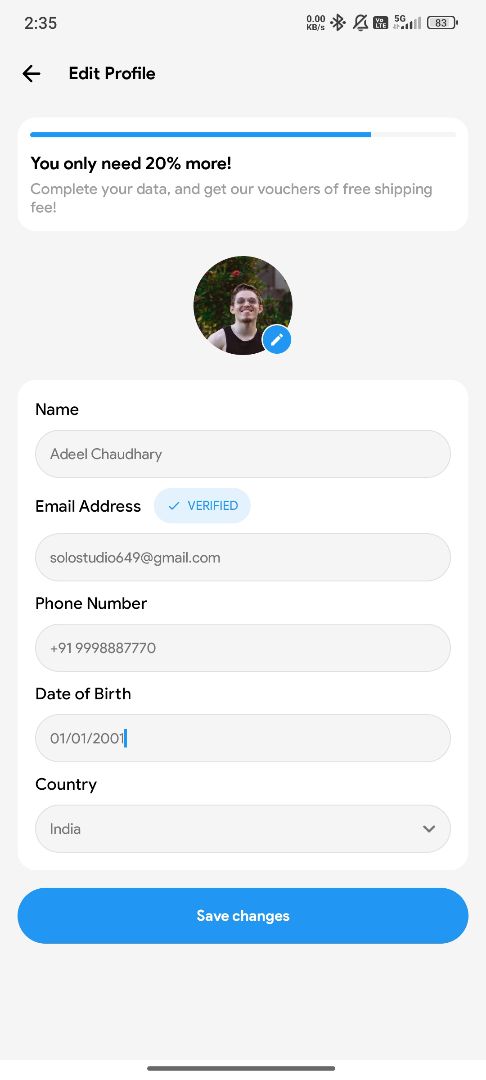486x1080 pixels.
Task: Tap the VERIFIED email badge
Action: coord(202,506)
